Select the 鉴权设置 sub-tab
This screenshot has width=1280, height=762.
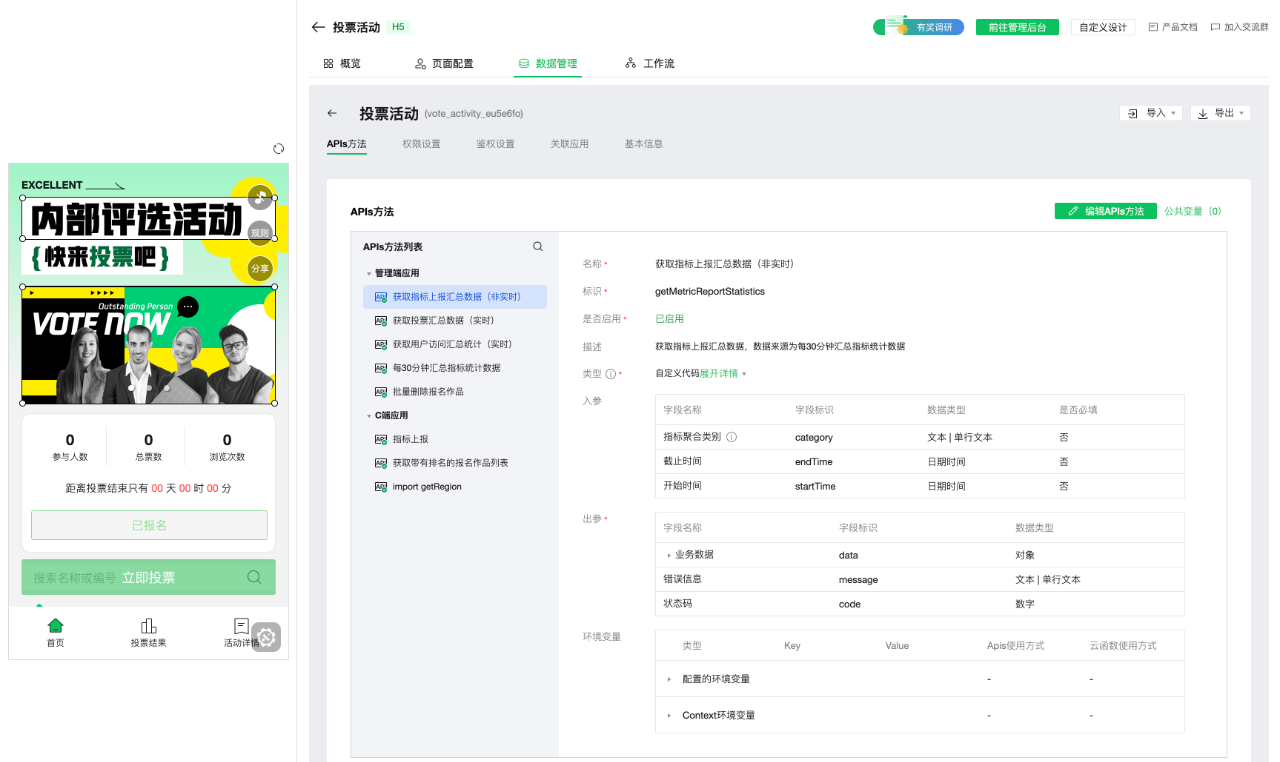[x=495, y=144]
